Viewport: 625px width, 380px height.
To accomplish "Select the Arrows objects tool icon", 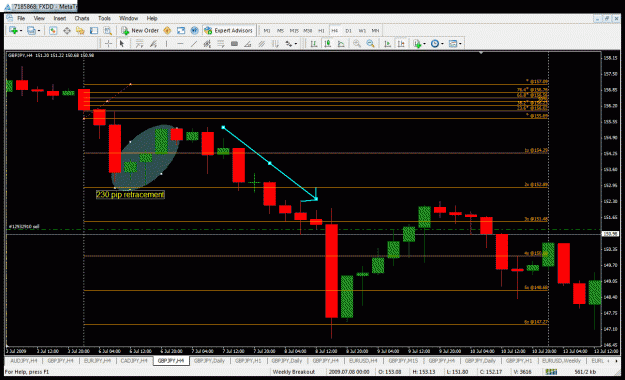I will point(289,43).
